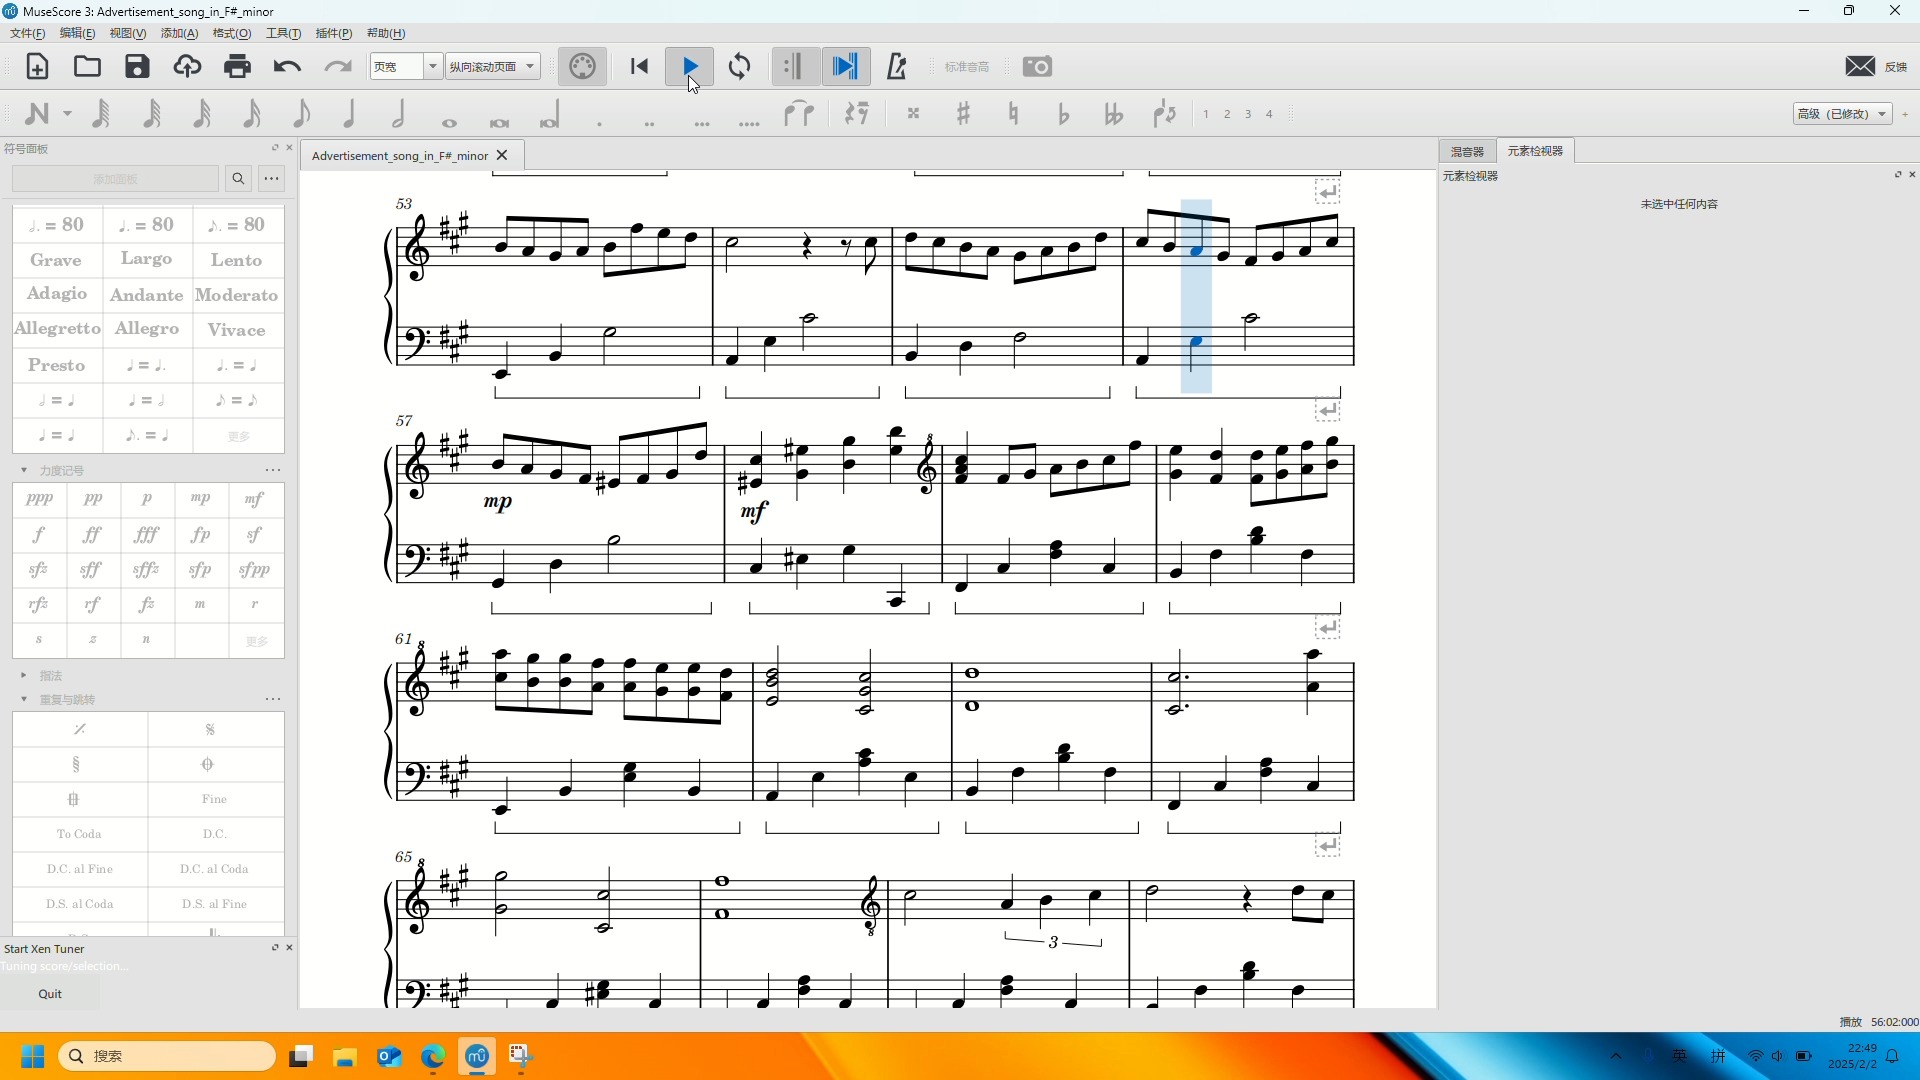Click the Upload to cloud icon
1920x1080 pixels.
[187, 67]
